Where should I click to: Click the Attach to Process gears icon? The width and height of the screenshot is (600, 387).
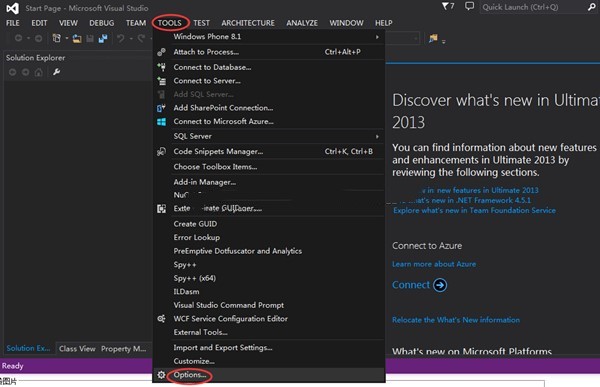(161, 52)
